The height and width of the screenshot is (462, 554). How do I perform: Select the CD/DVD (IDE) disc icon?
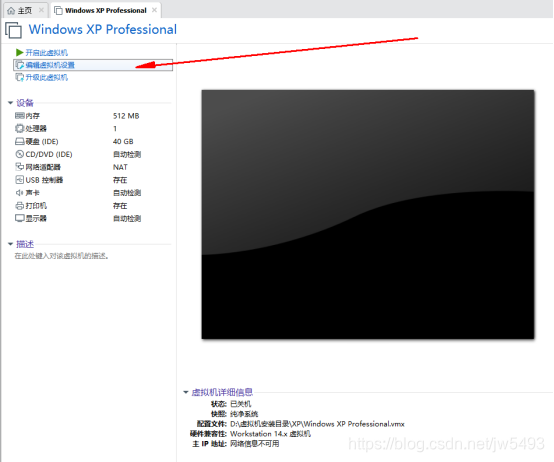pos(19,154)
